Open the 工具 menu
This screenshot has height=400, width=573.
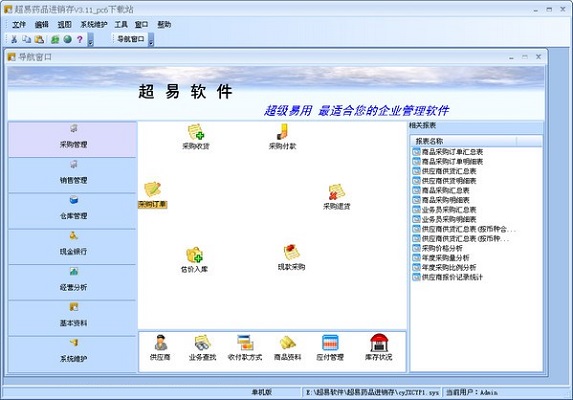tap(121, 24)
